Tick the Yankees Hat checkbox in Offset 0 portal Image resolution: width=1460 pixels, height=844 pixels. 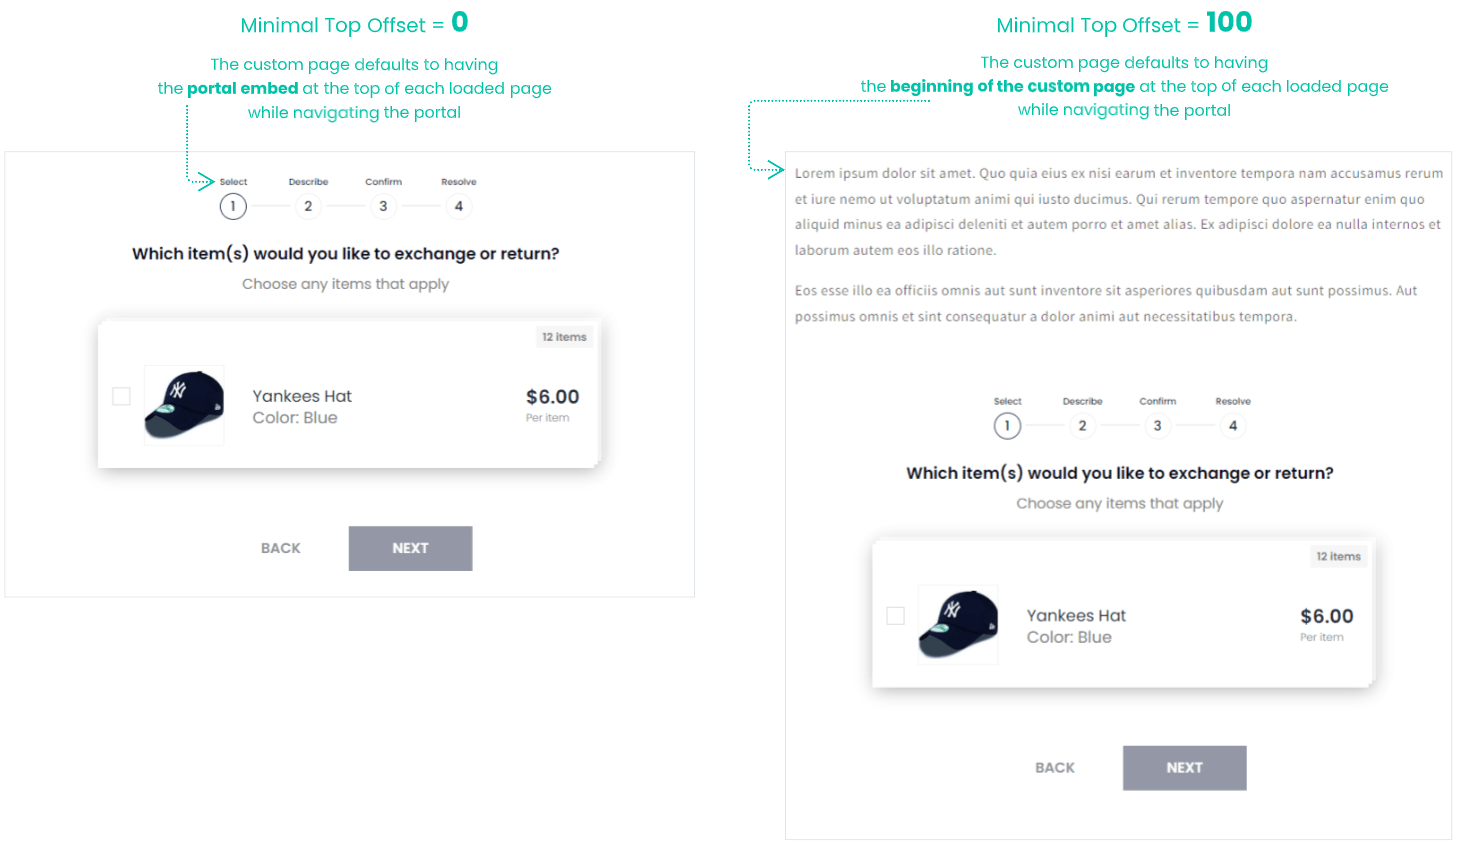pos(122,397)
